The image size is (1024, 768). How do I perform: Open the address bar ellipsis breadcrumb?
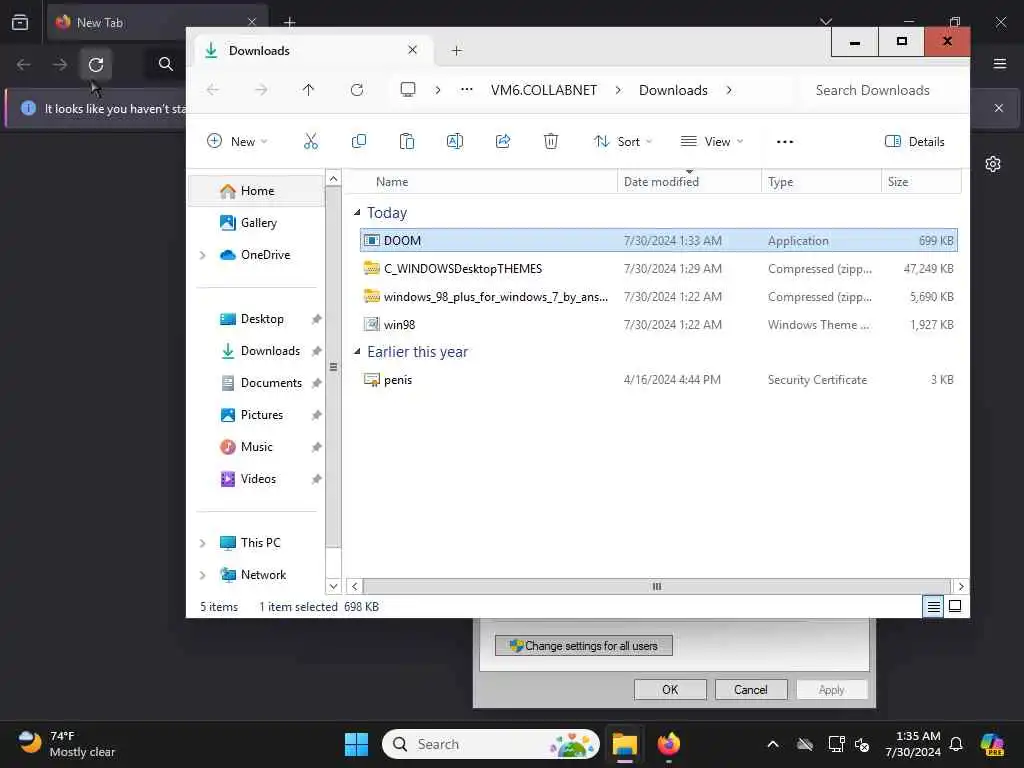click(x=466, y=90)
